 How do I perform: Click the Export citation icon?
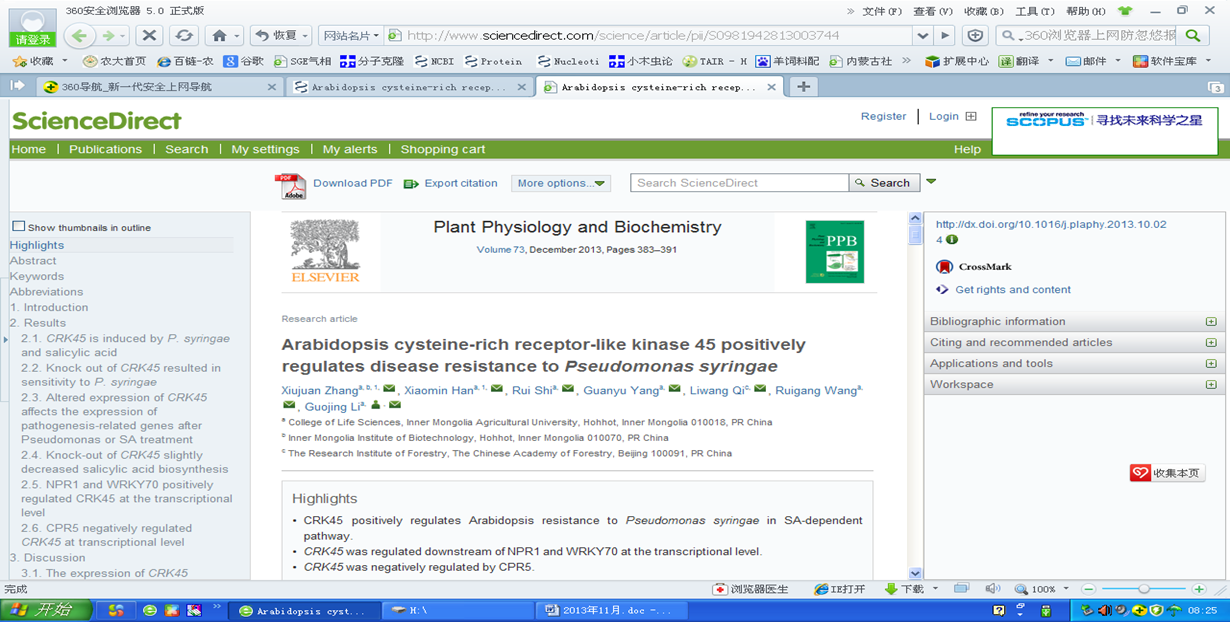click(x=411, y=184)
